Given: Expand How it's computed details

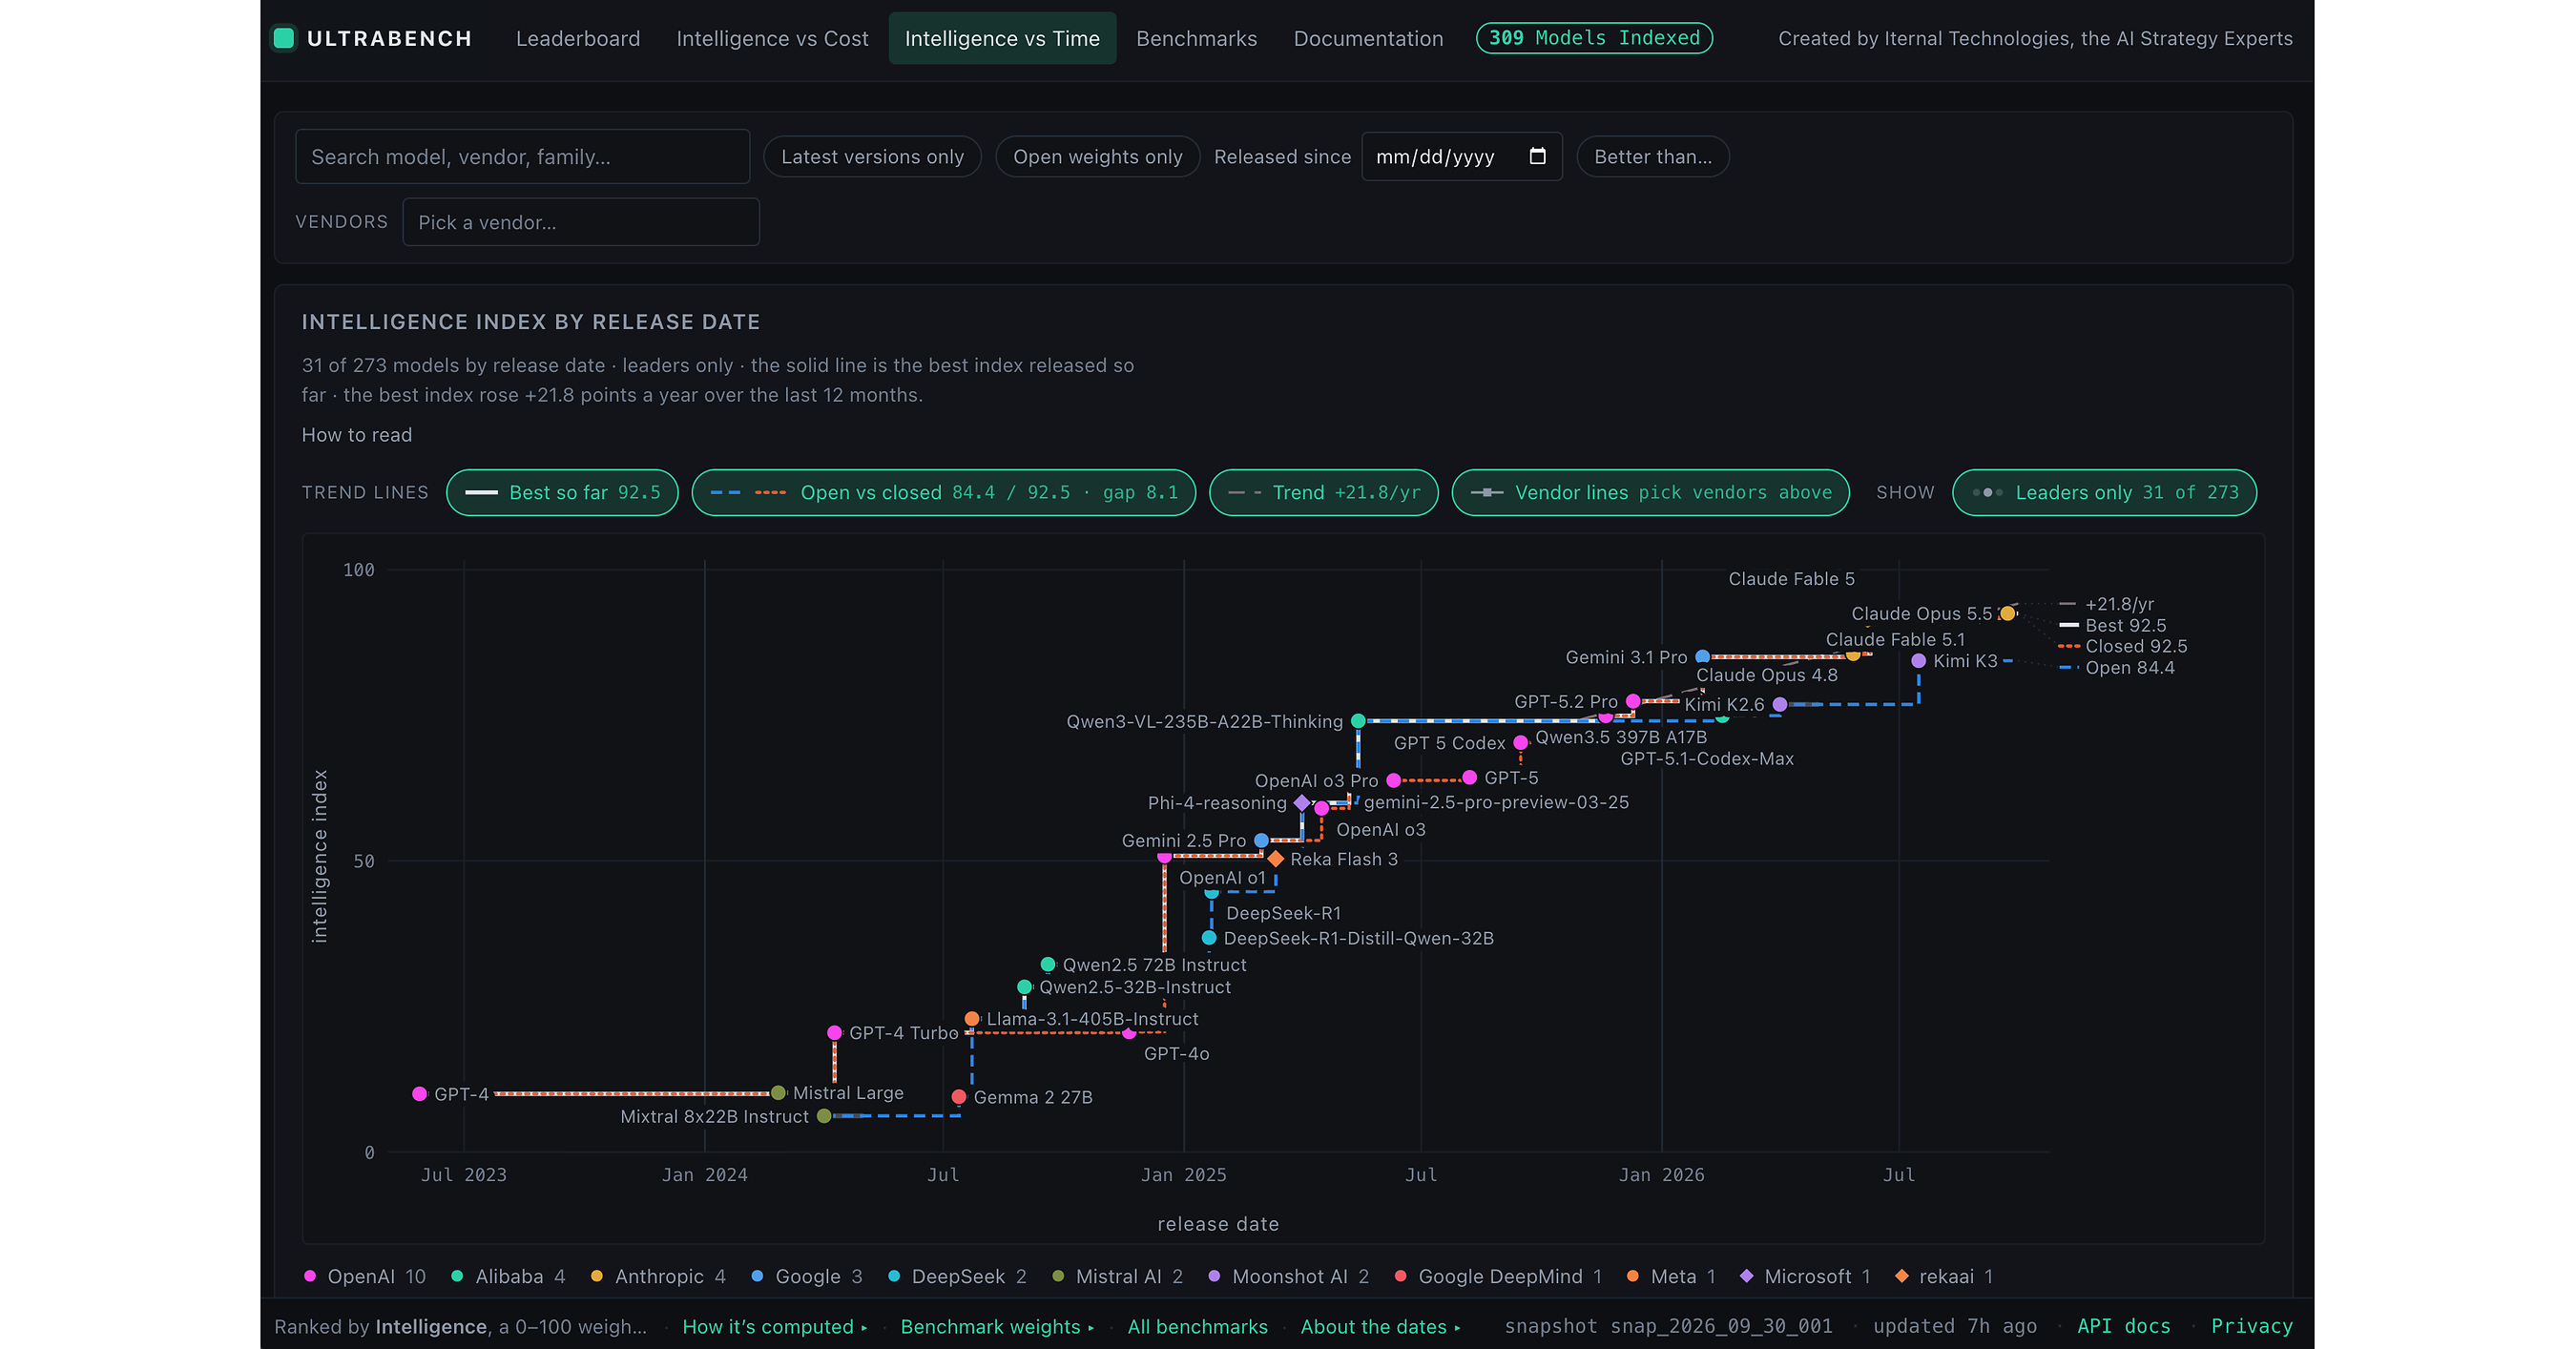Looking at the screenshot, I should [x=775, y=1326].
